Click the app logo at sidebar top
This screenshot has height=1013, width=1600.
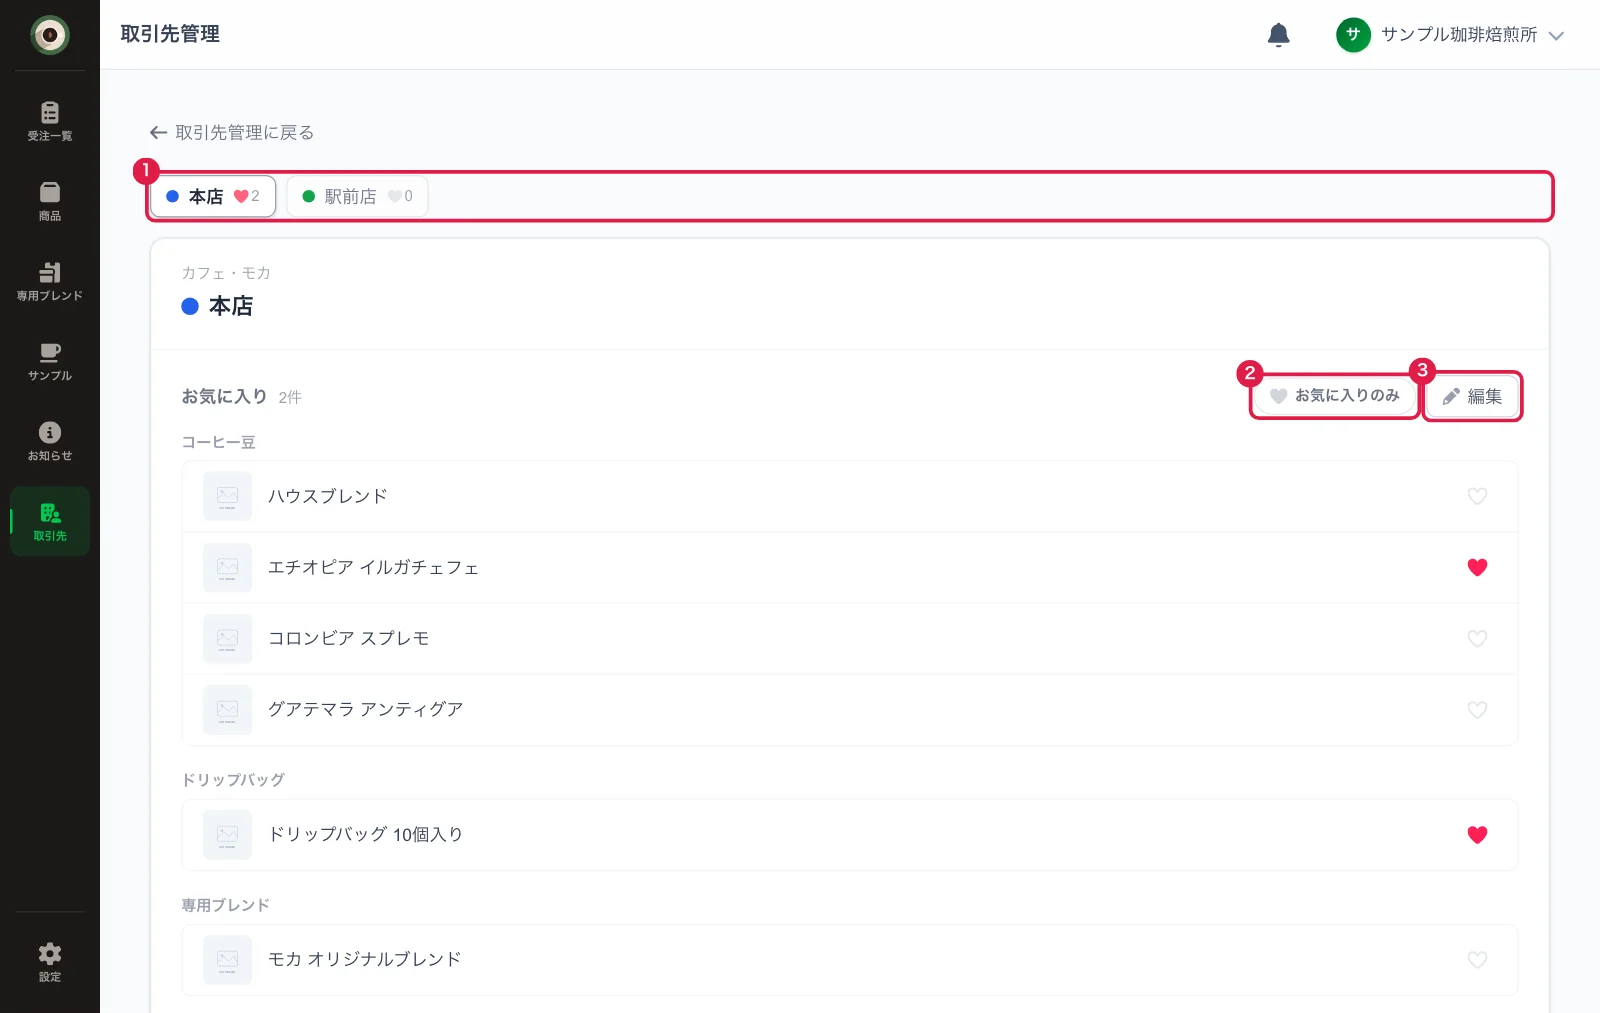(x=49, y=35)
